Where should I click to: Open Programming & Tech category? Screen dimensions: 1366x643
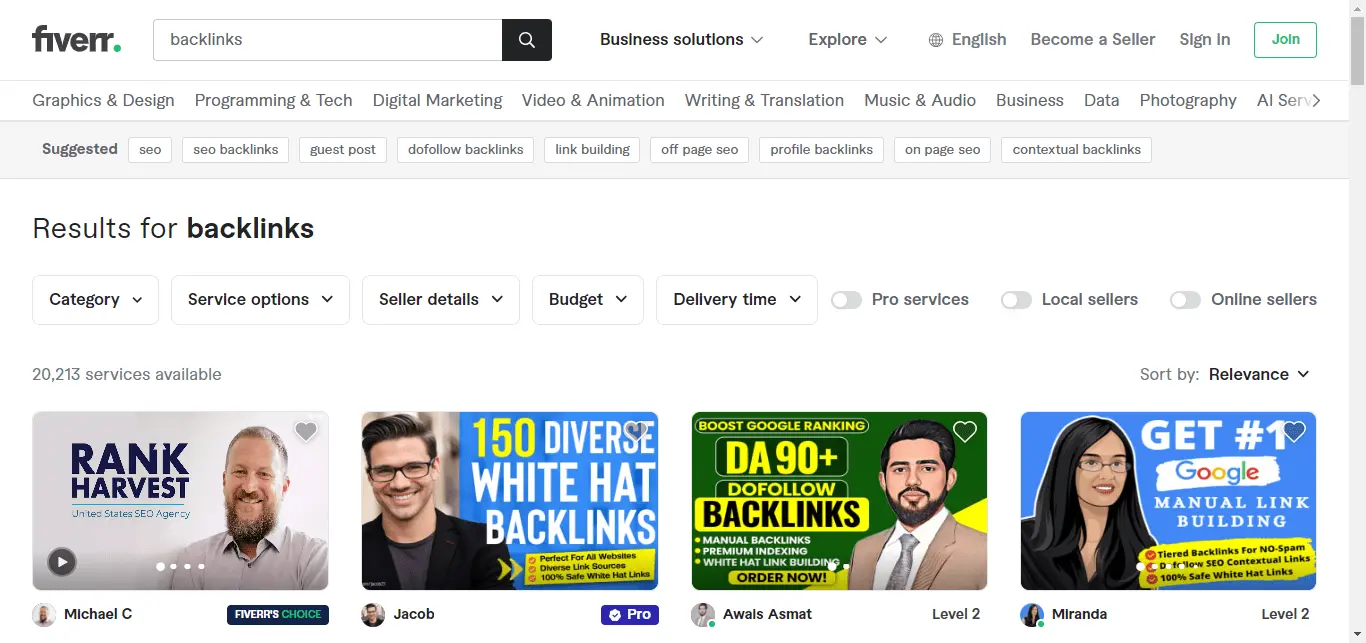273,100
